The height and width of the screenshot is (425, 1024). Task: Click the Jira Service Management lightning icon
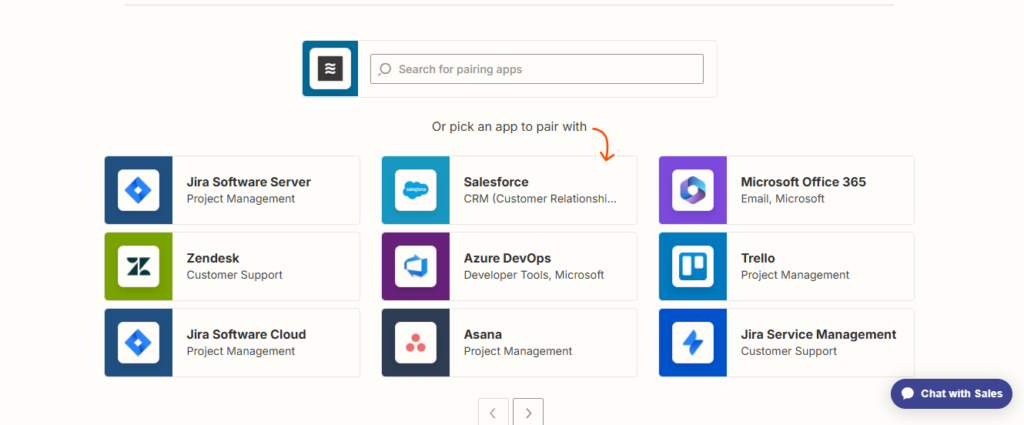(x=692, y=343)
